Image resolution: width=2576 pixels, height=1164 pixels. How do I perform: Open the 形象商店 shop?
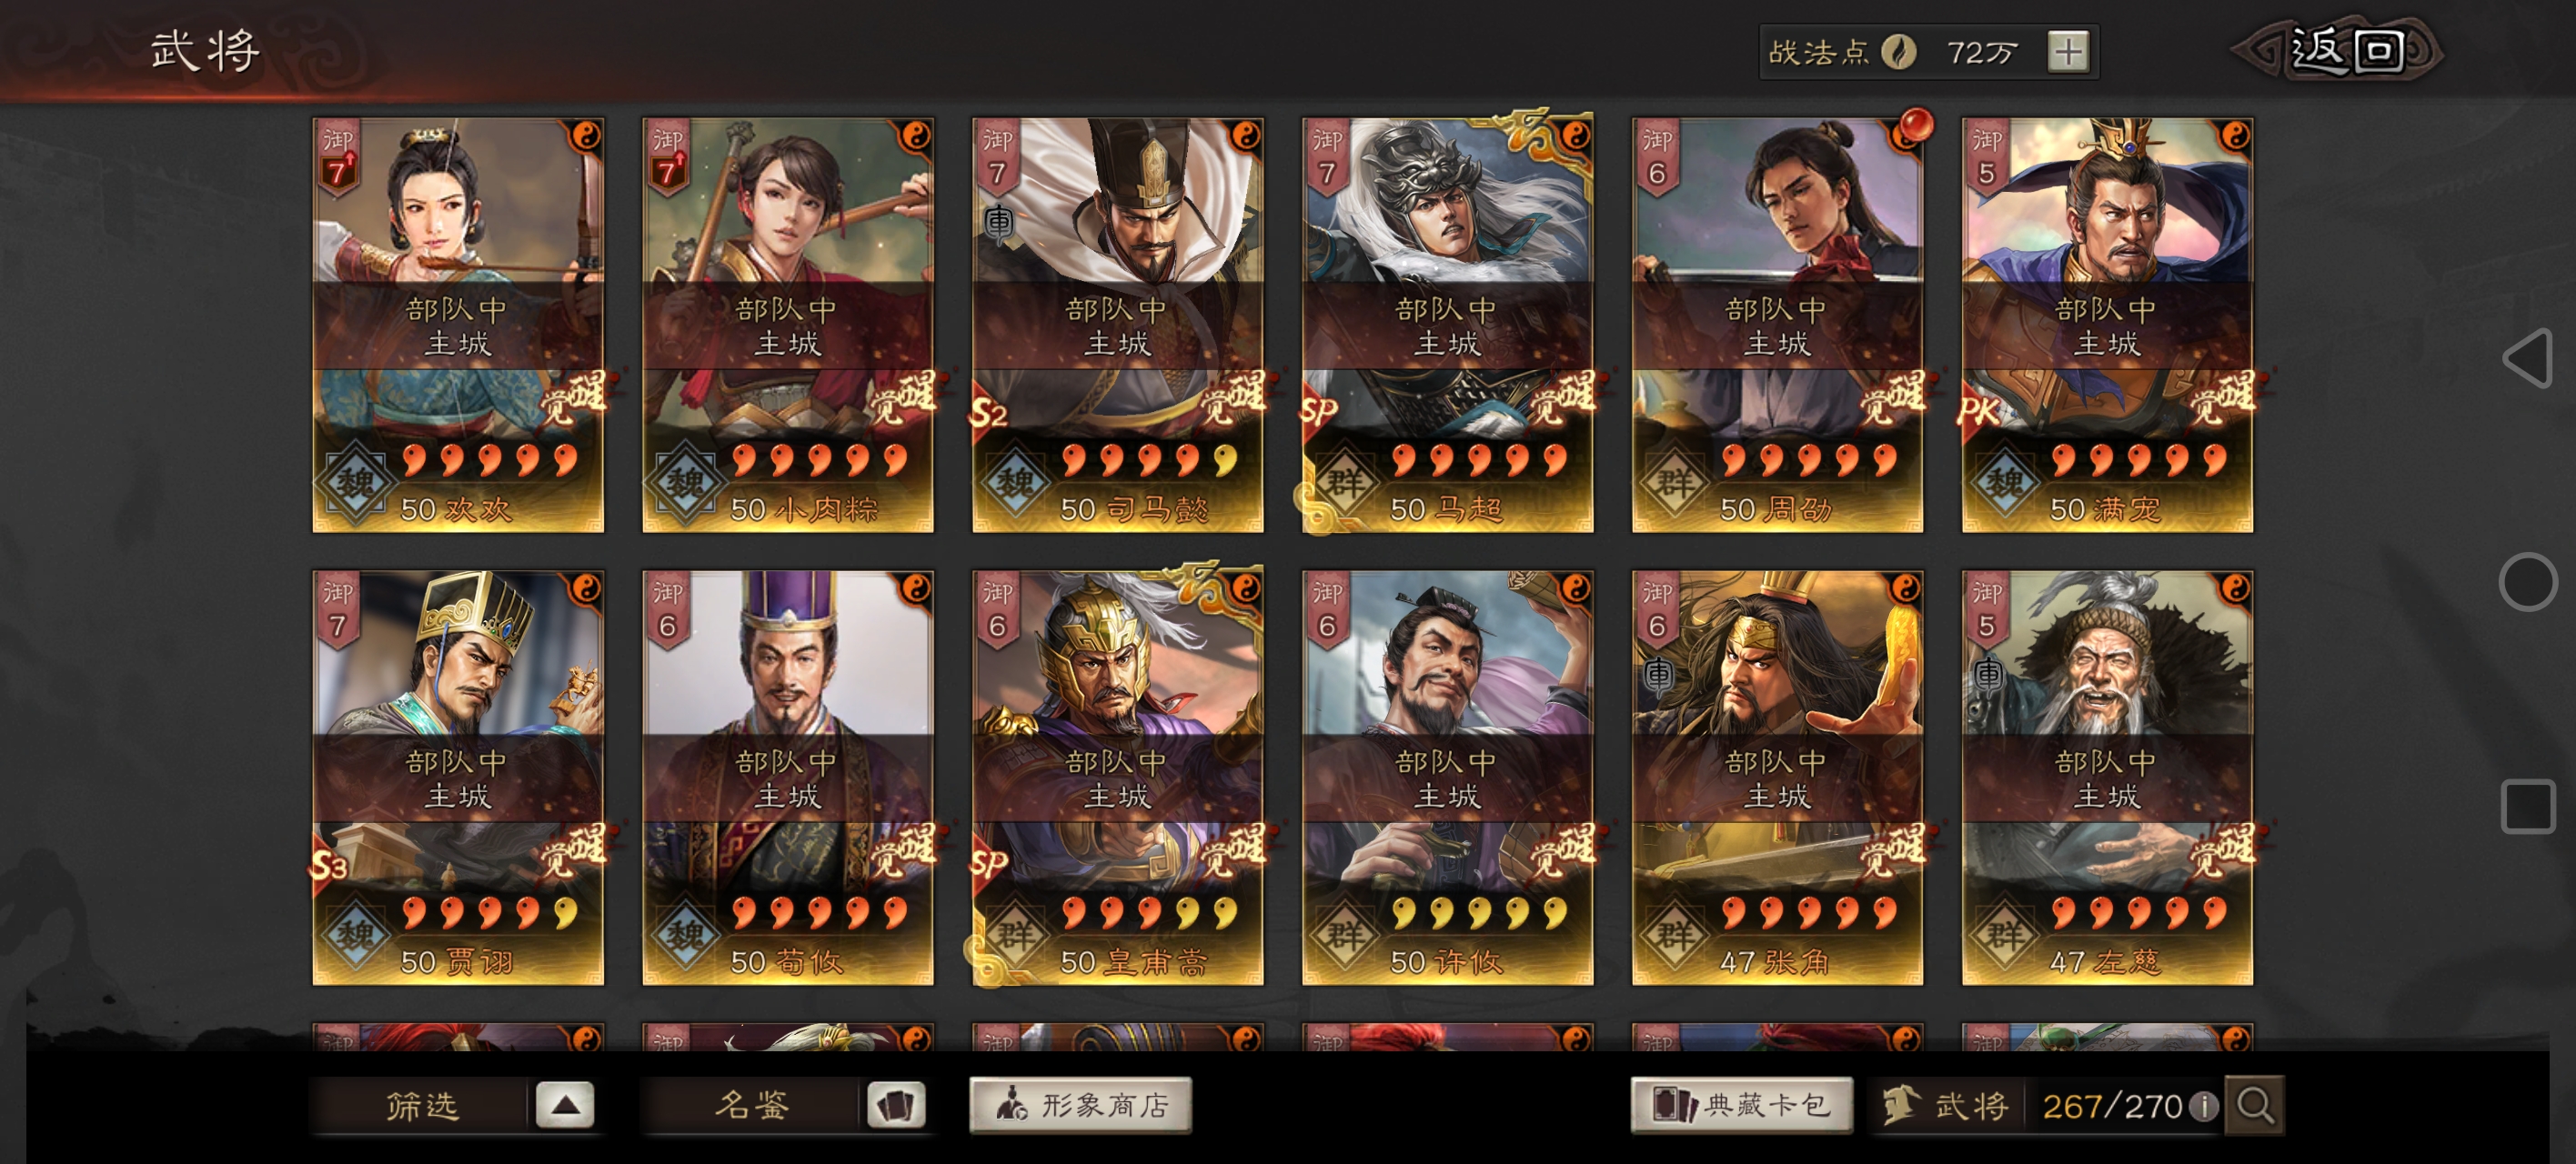click(1080, 1105)
